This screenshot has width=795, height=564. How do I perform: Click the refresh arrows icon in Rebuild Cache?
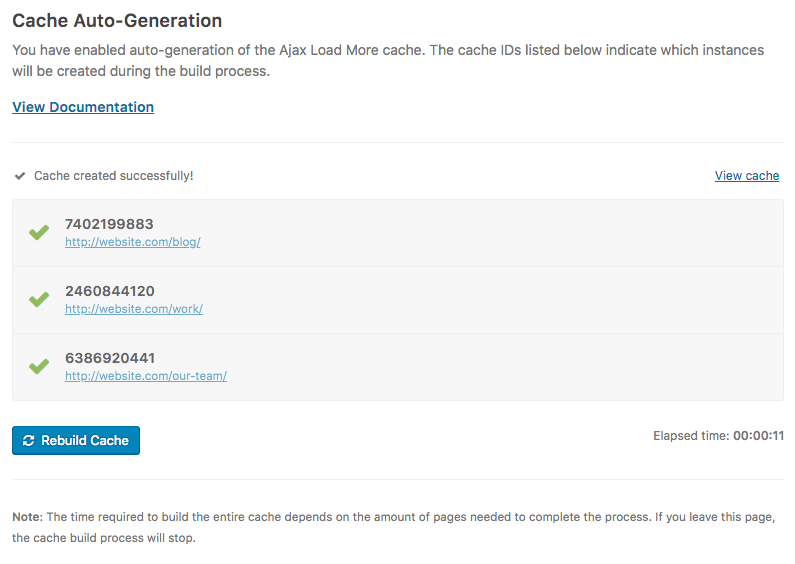28,441
